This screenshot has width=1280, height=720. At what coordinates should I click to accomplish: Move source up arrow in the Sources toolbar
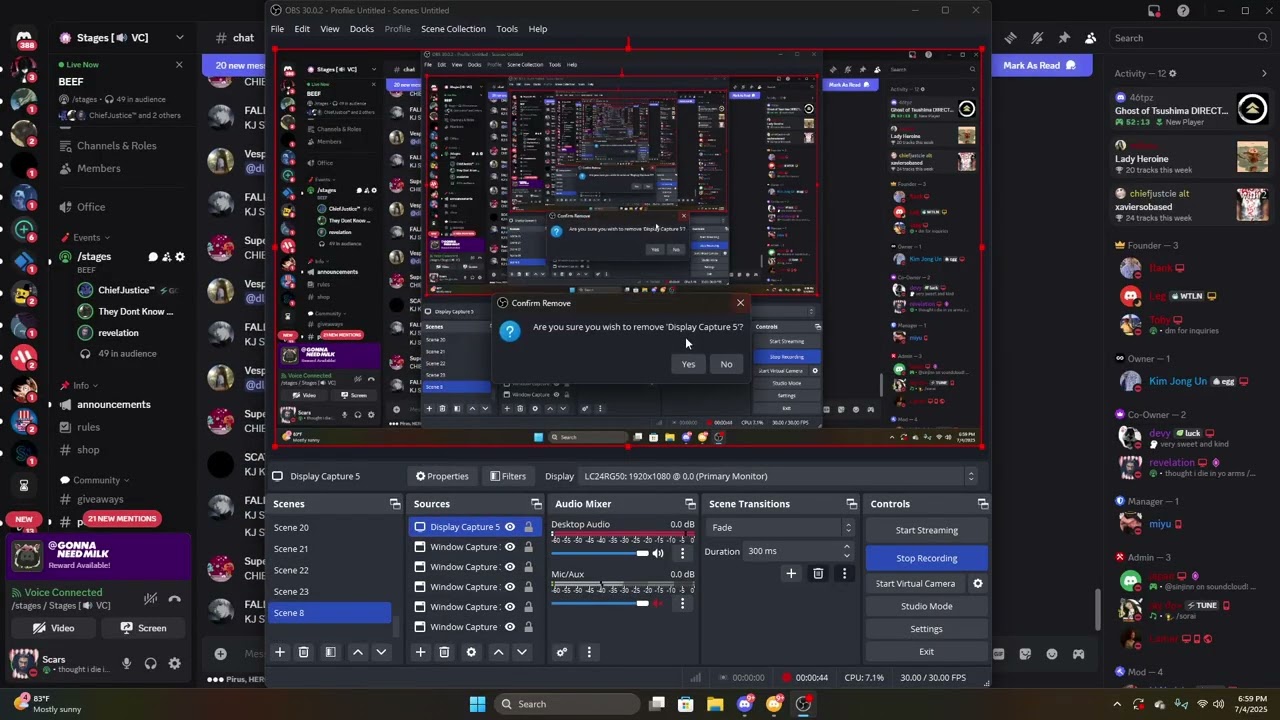(x=498, y=652)
